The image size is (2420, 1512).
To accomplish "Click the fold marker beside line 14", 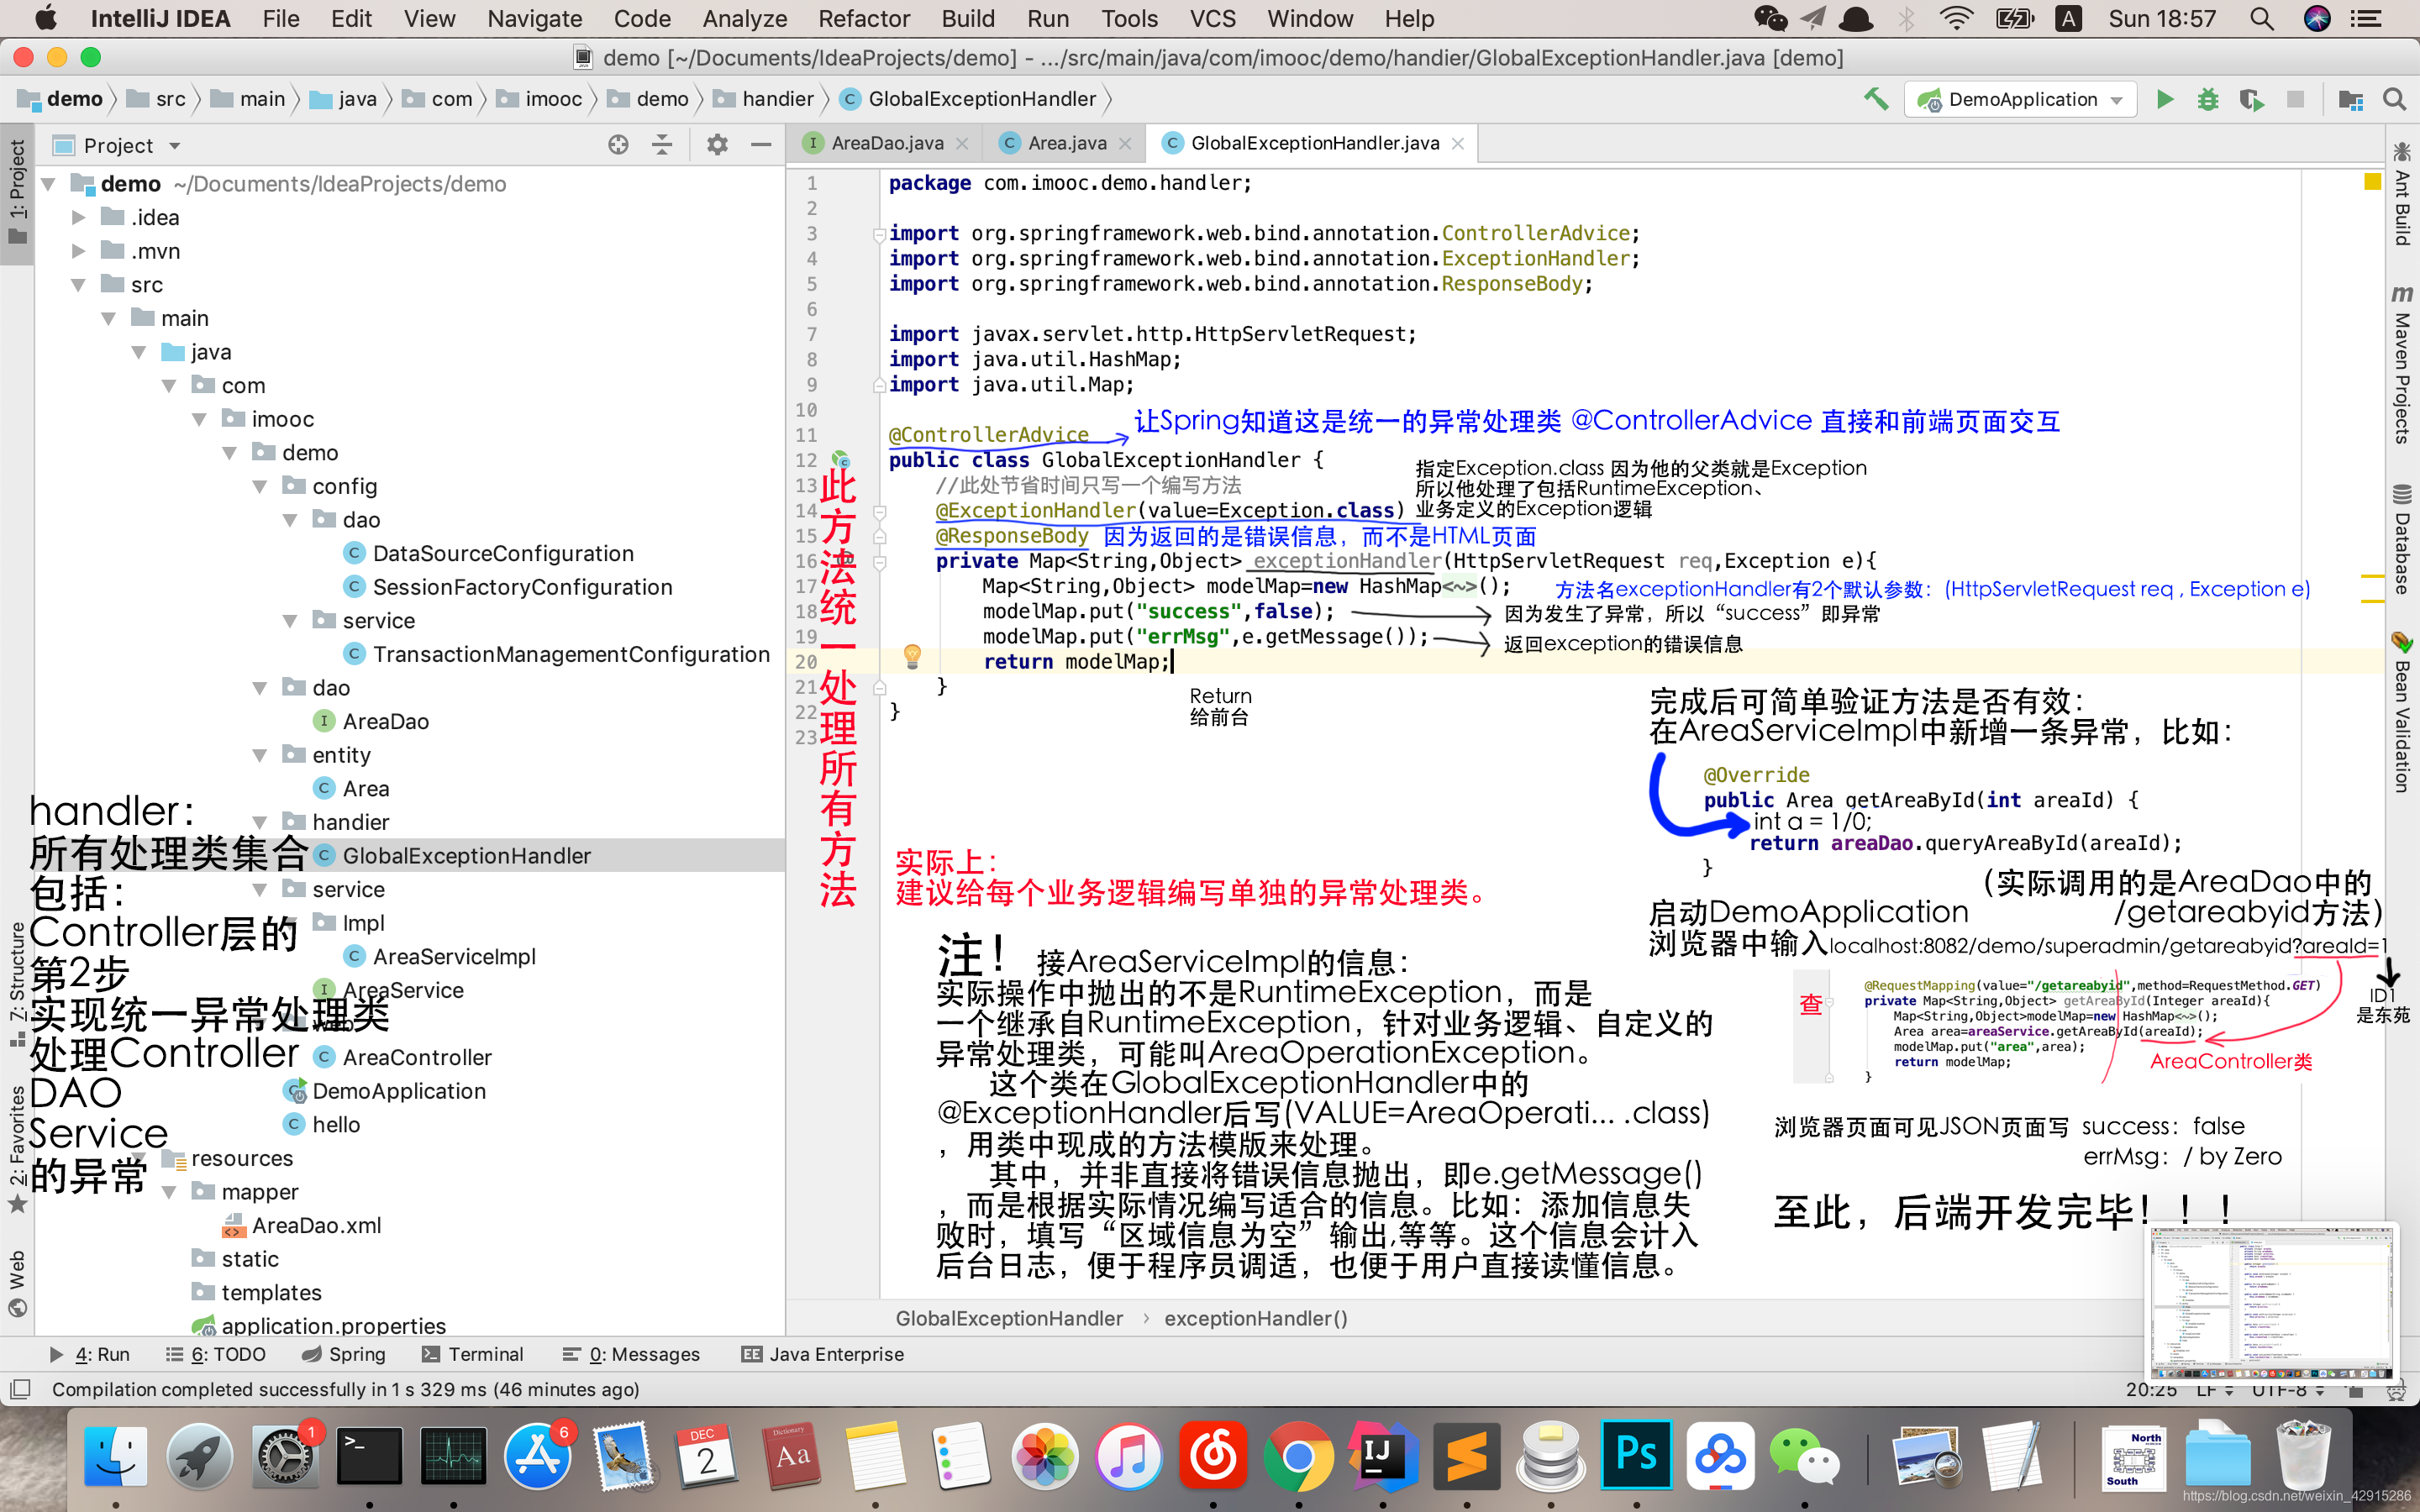I will tap(880, 512).
